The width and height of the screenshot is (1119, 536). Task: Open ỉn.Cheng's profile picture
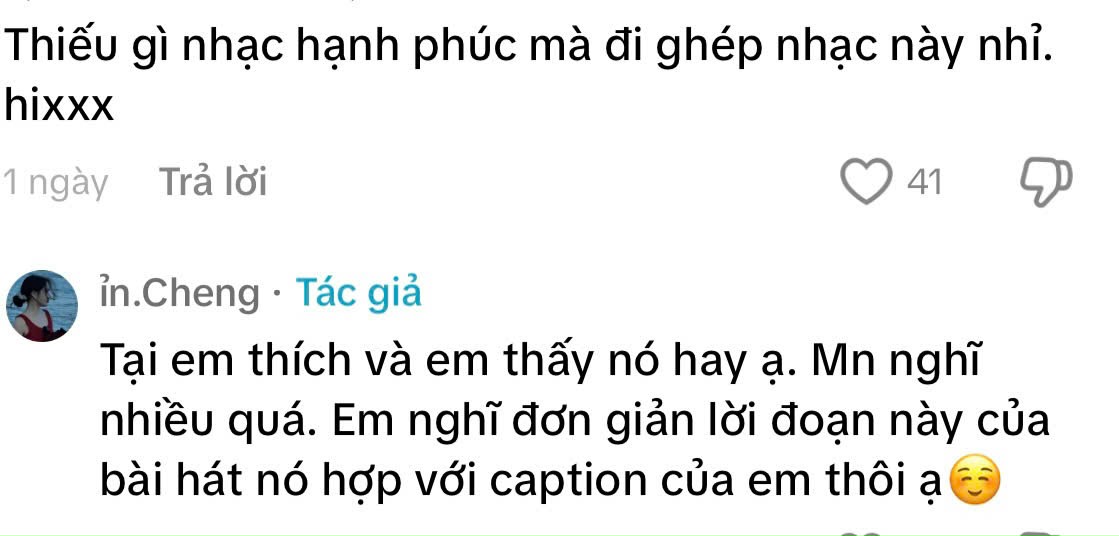click(x=41, y=305)
